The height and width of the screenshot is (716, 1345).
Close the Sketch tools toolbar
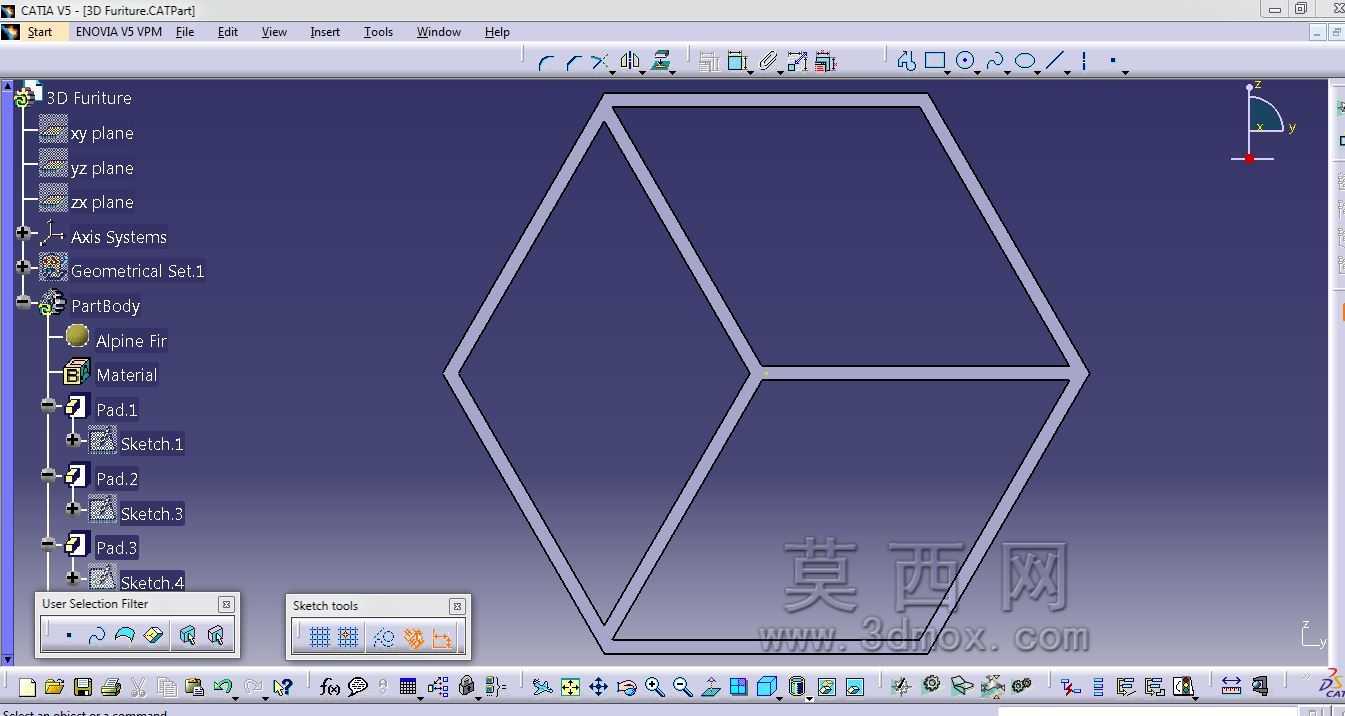click(457, 606)
